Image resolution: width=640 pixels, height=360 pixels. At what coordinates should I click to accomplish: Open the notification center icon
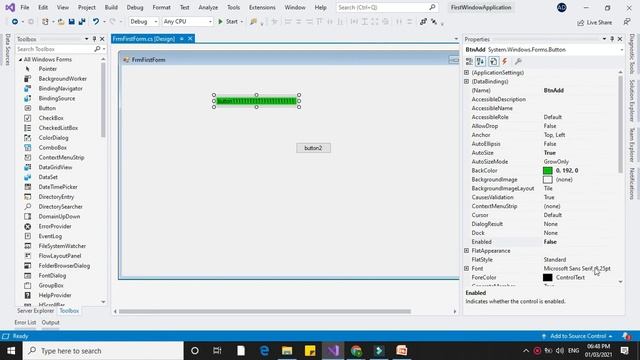(x=624, y=351)
